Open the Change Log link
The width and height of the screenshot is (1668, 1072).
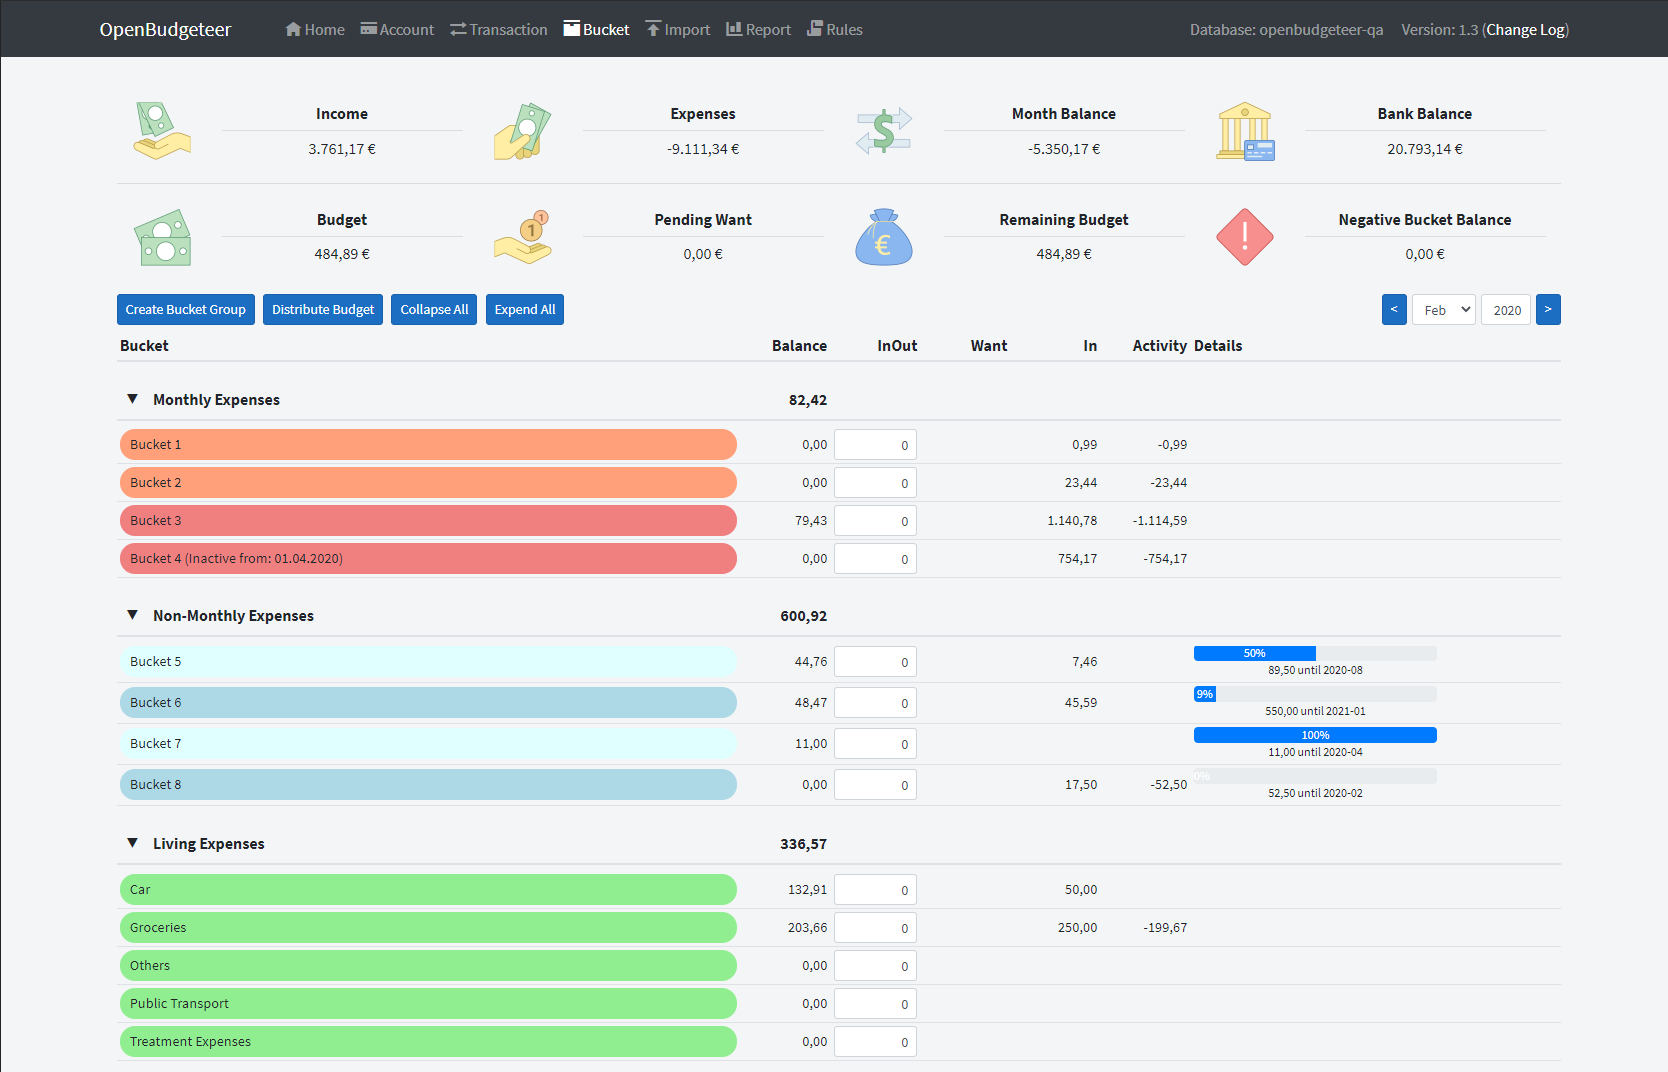1526,30
